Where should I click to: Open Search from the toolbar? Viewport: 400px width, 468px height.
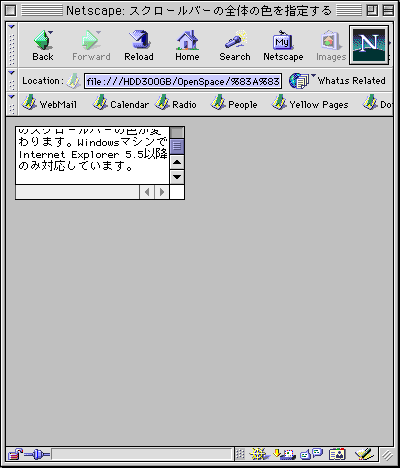[235, 45]
